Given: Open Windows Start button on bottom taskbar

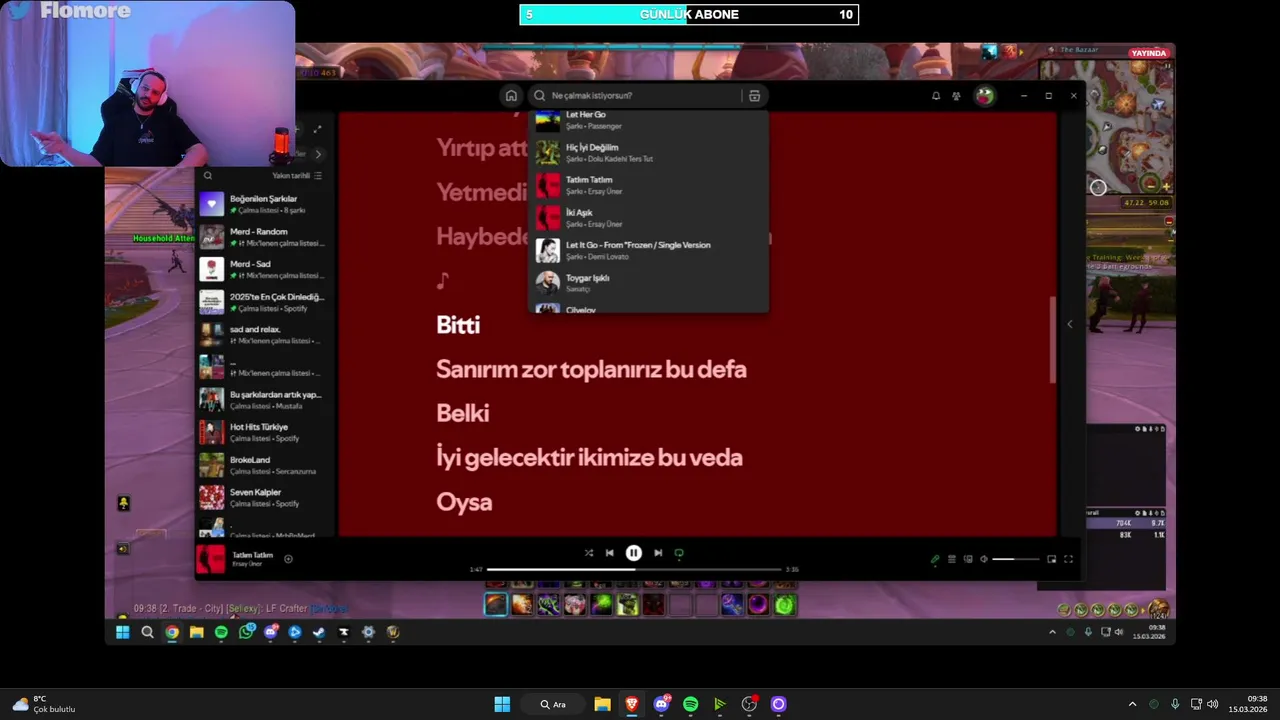Looking at the screenshot, I should 502,704.
